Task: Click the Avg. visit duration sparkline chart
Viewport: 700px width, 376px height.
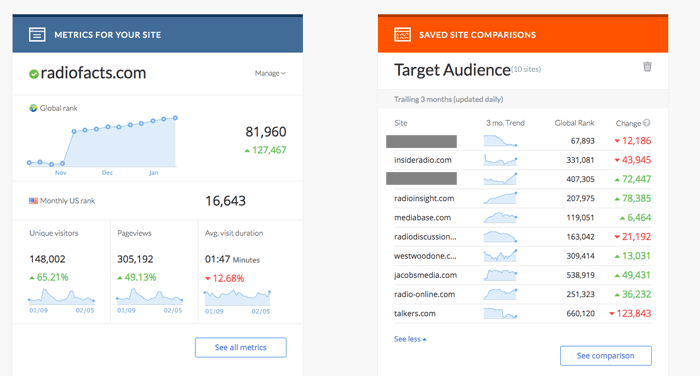Action: (237, 297)
